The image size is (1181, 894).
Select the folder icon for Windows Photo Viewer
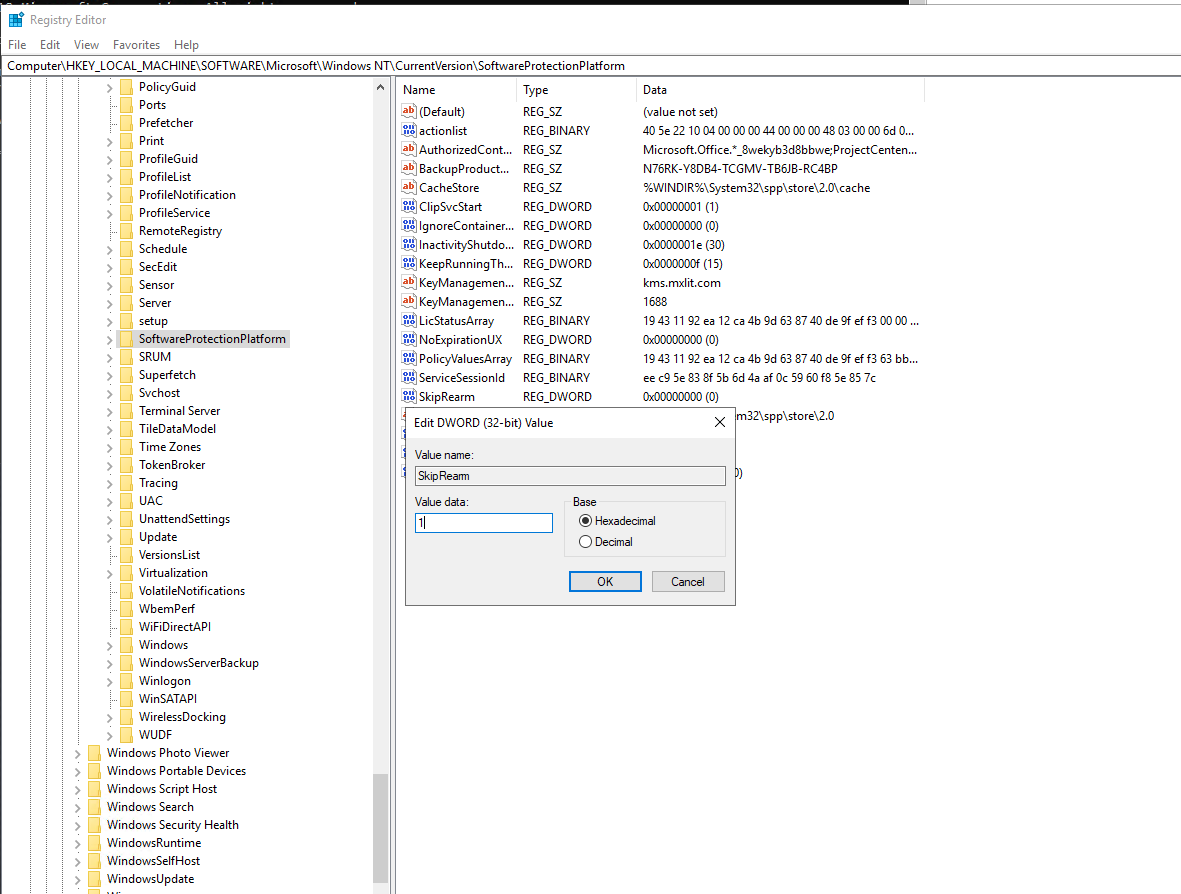point(94,753)
